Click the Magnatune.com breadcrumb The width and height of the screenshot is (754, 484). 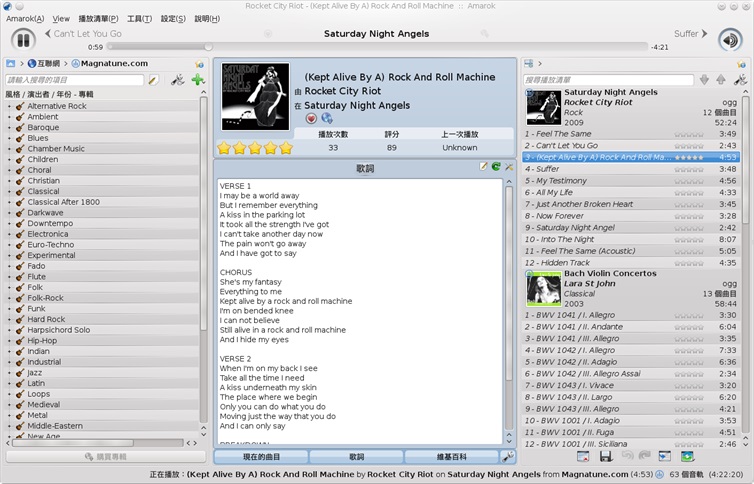(110, 63)
